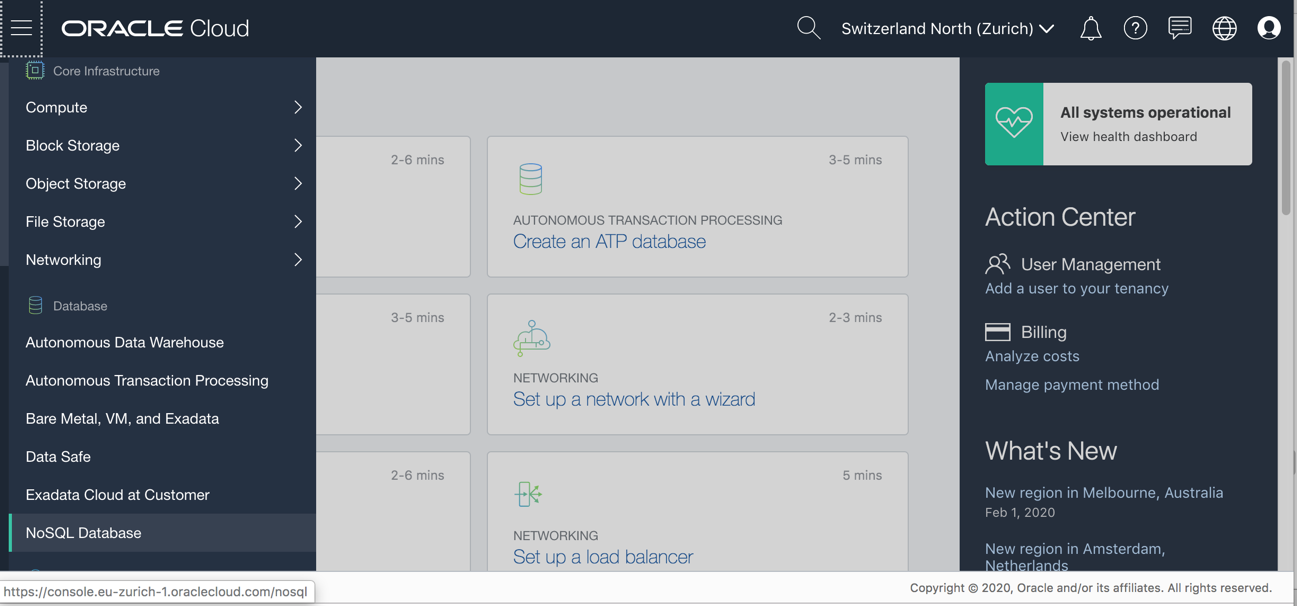Click the help question mark icon
Screen dimensions: 1297x606
pos(1135,28)
